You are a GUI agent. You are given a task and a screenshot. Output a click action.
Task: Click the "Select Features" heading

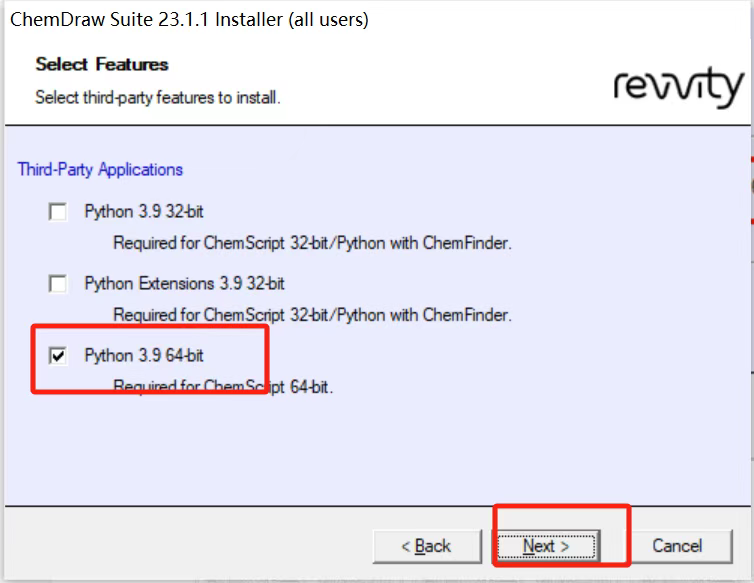(x=102, y=64)
